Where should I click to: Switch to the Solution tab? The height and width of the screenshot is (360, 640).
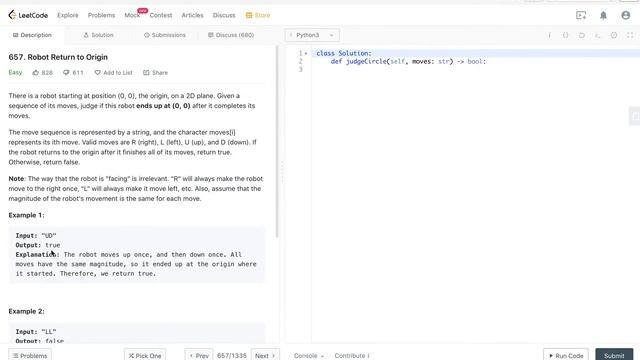coord(98,35)
